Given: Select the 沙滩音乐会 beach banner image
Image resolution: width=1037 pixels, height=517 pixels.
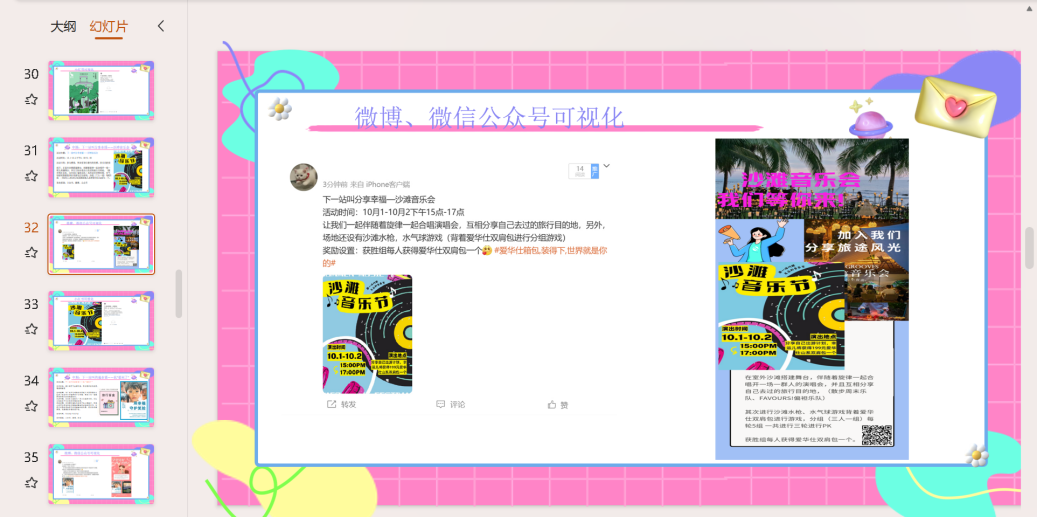Looking at the screenshot, I should click(812, 179).
